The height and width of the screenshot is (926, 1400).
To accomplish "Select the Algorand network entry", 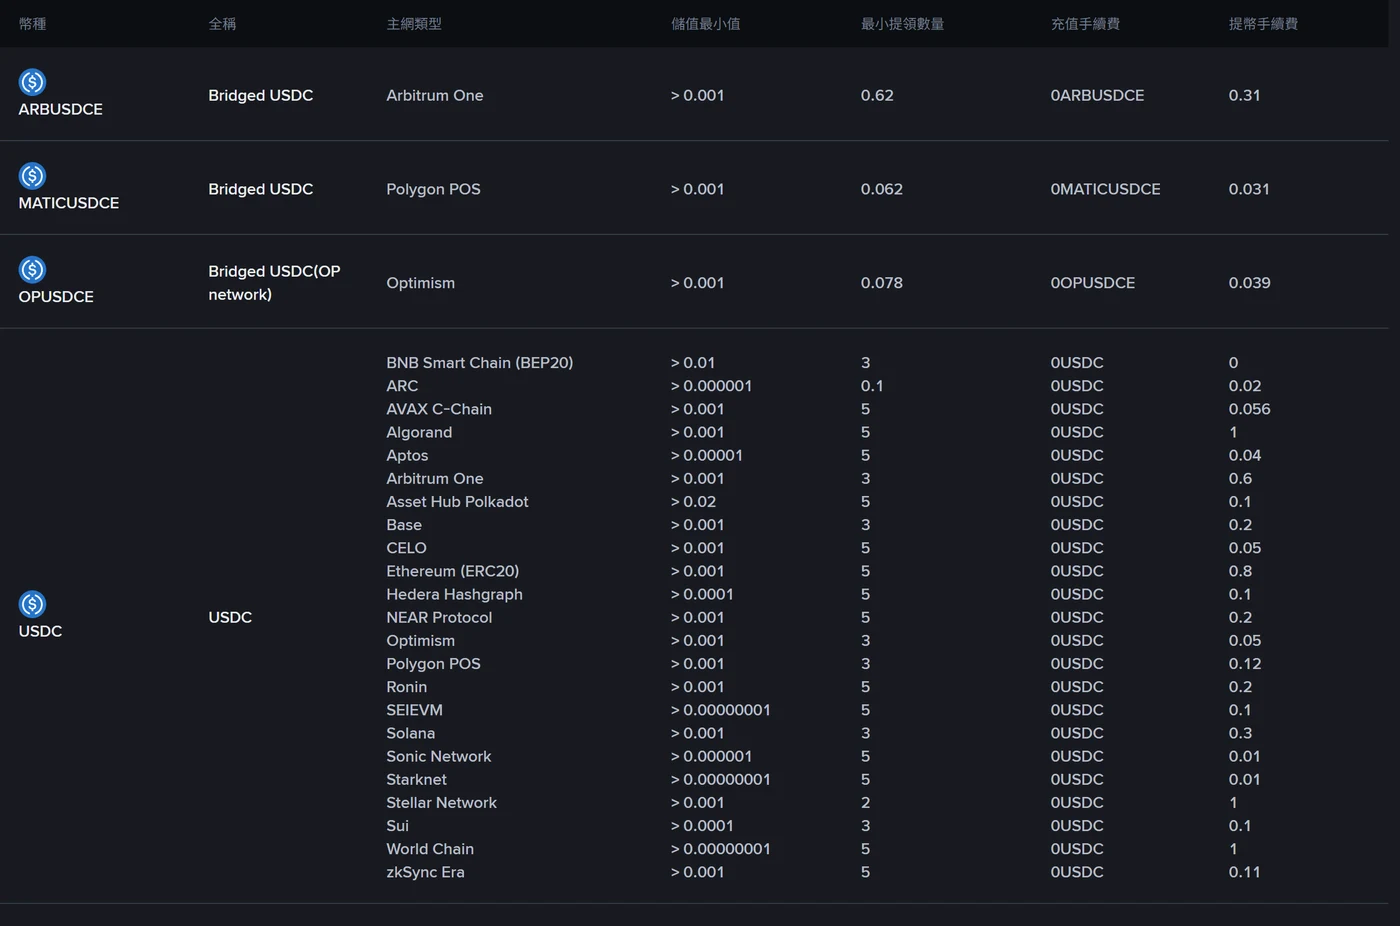I will (x=419, y=432).
